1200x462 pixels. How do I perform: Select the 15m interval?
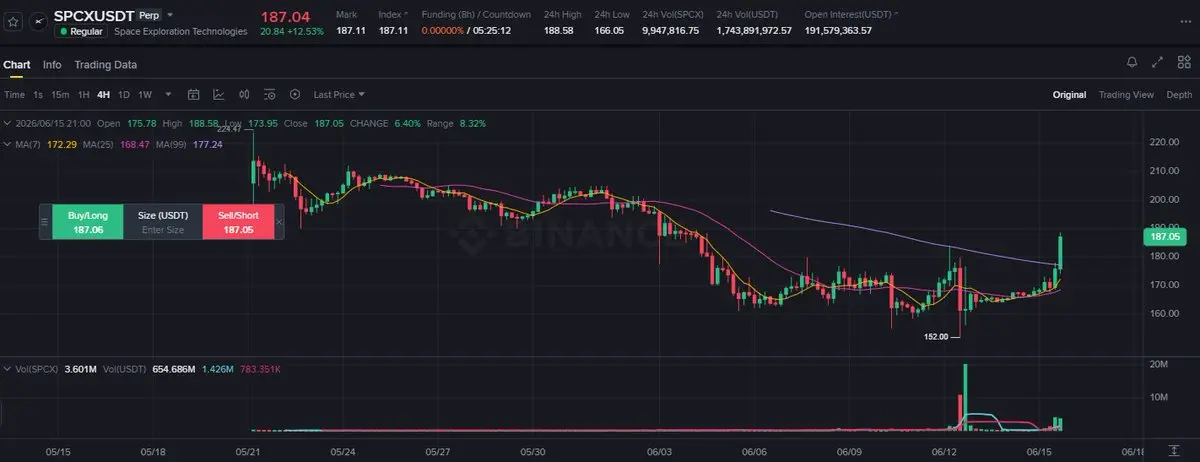click(x=60, y=95)
